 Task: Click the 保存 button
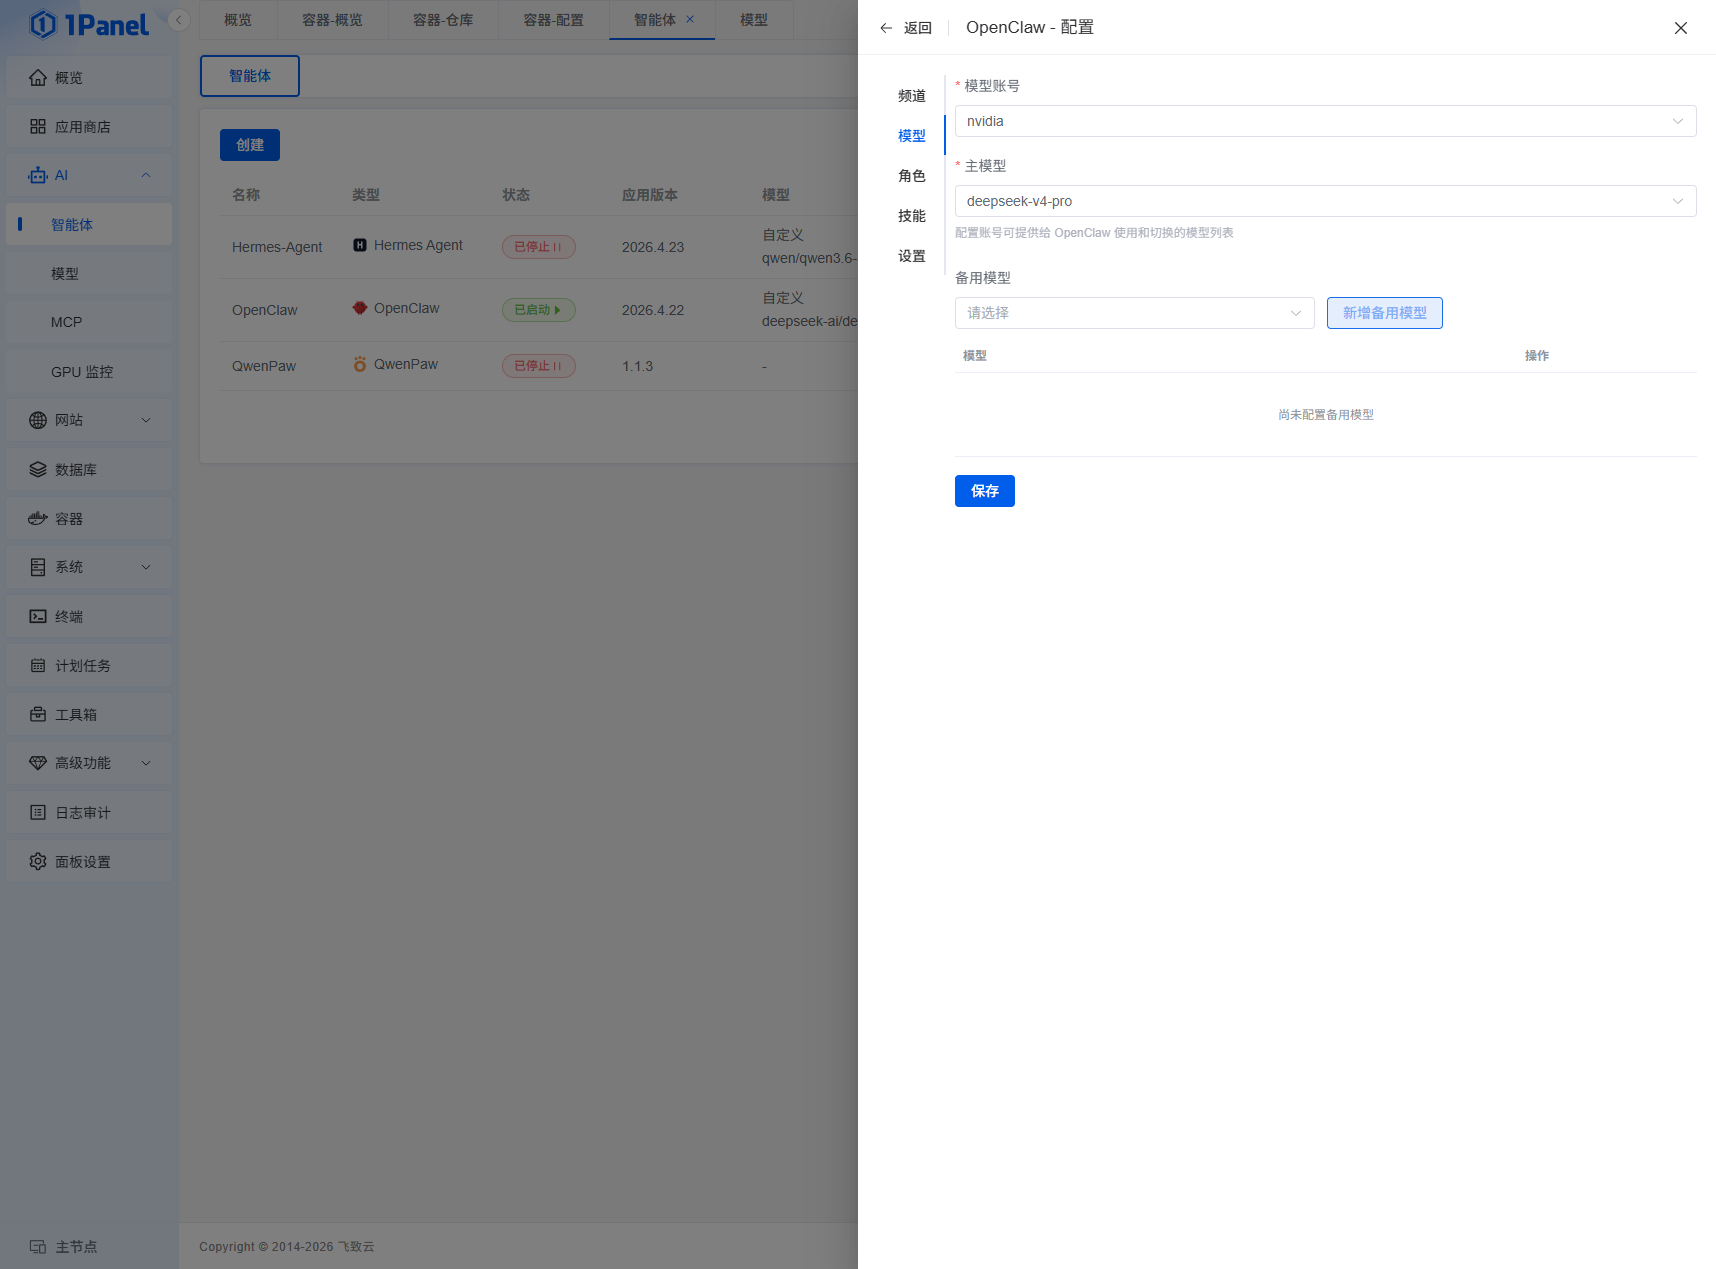[984, 491]
